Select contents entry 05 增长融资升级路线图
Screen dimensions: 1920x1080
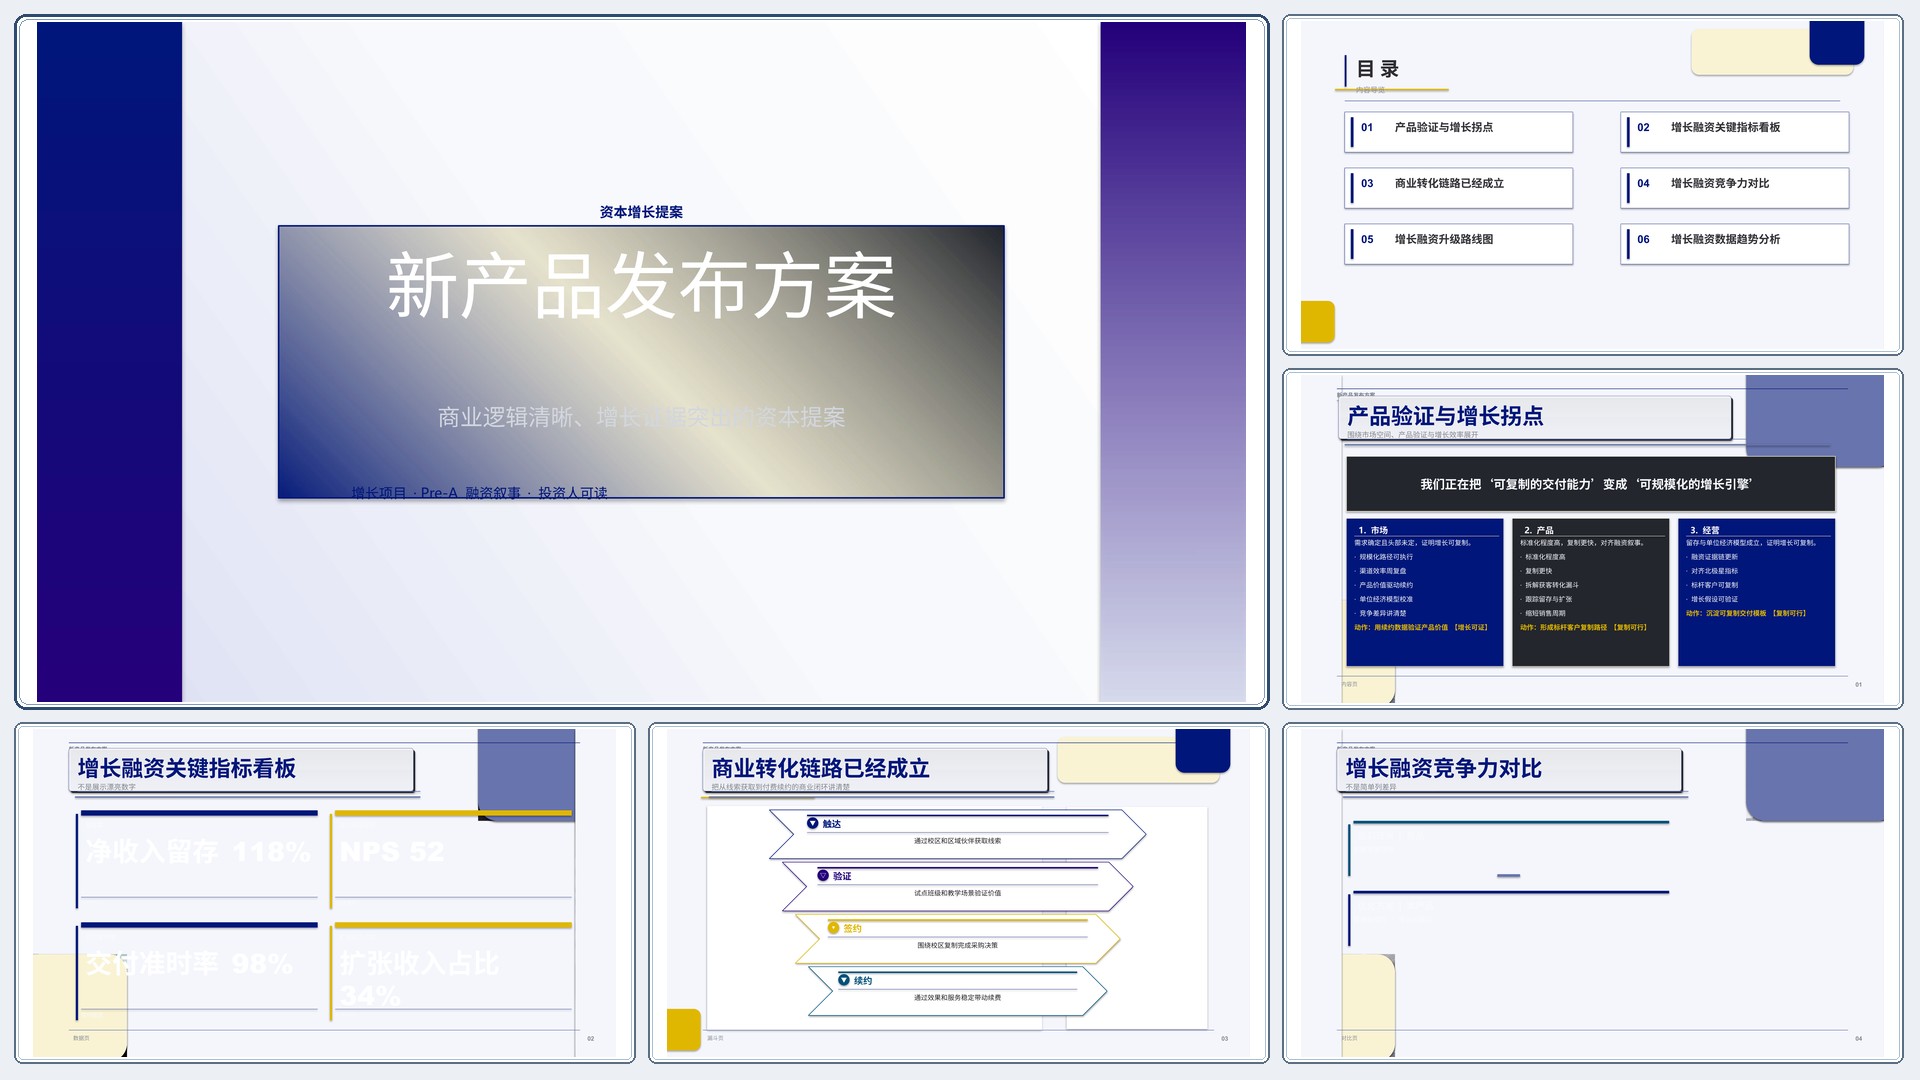[1458, 244]
